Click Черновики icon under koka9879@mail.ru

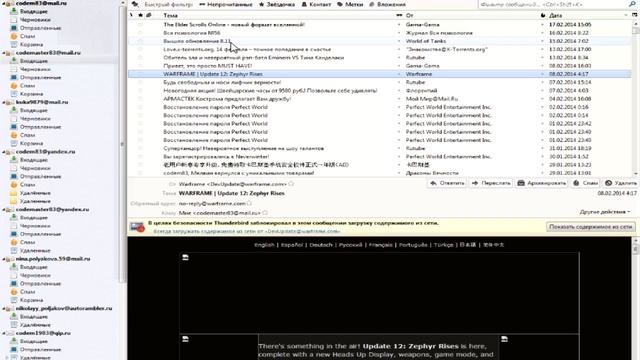(14, 118)
